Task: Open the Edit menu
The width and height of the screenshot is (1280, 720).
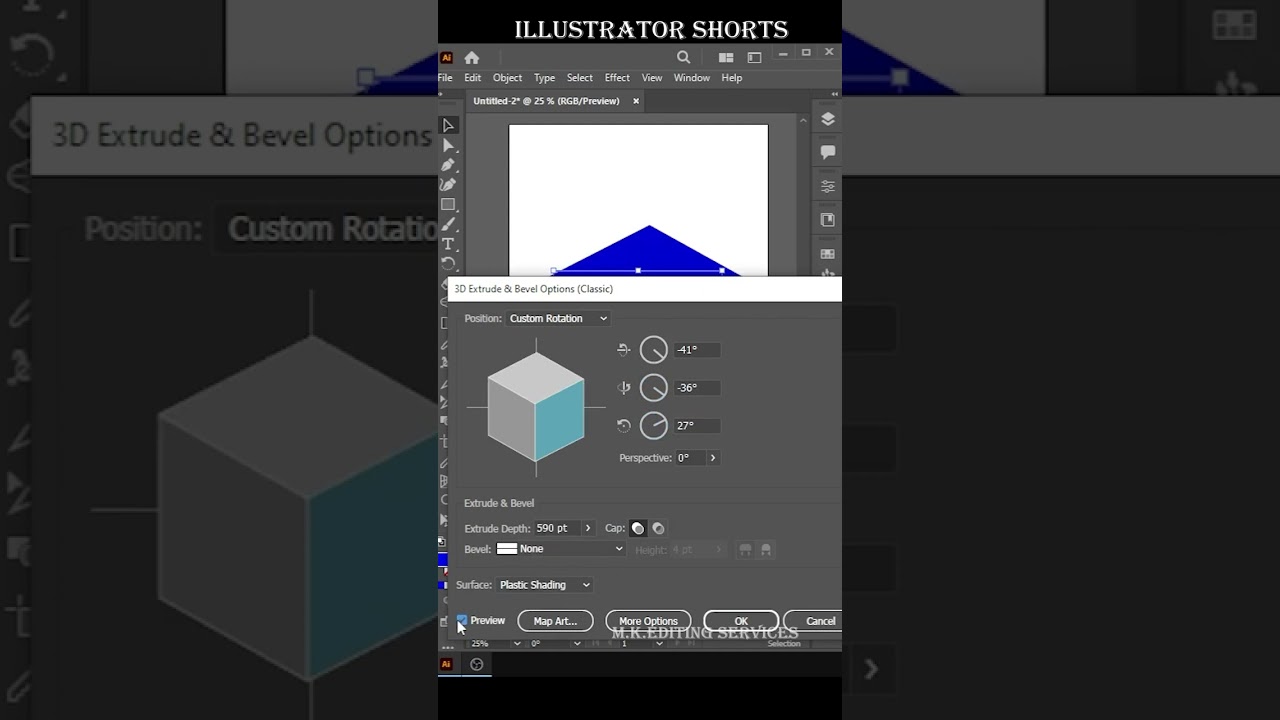Action: point(473,78)
